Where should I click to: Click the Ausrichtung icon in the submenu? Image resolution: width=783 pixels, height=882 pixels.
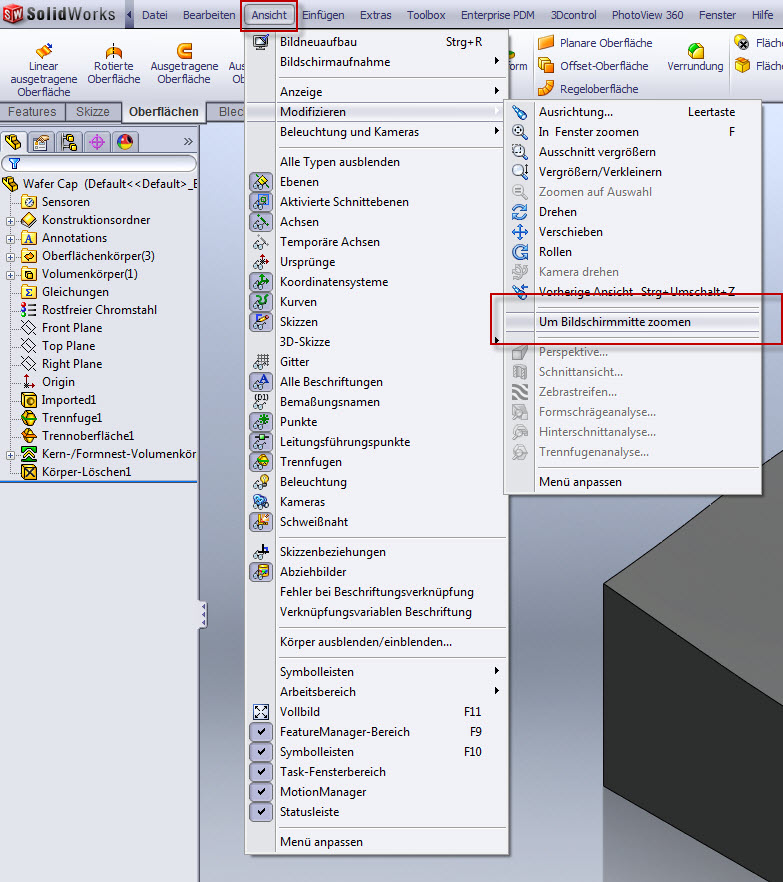(520, 112)
